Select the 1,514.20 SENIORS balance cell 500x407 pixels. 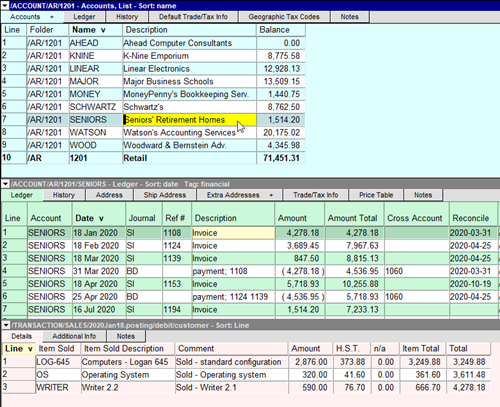point(281,120)
